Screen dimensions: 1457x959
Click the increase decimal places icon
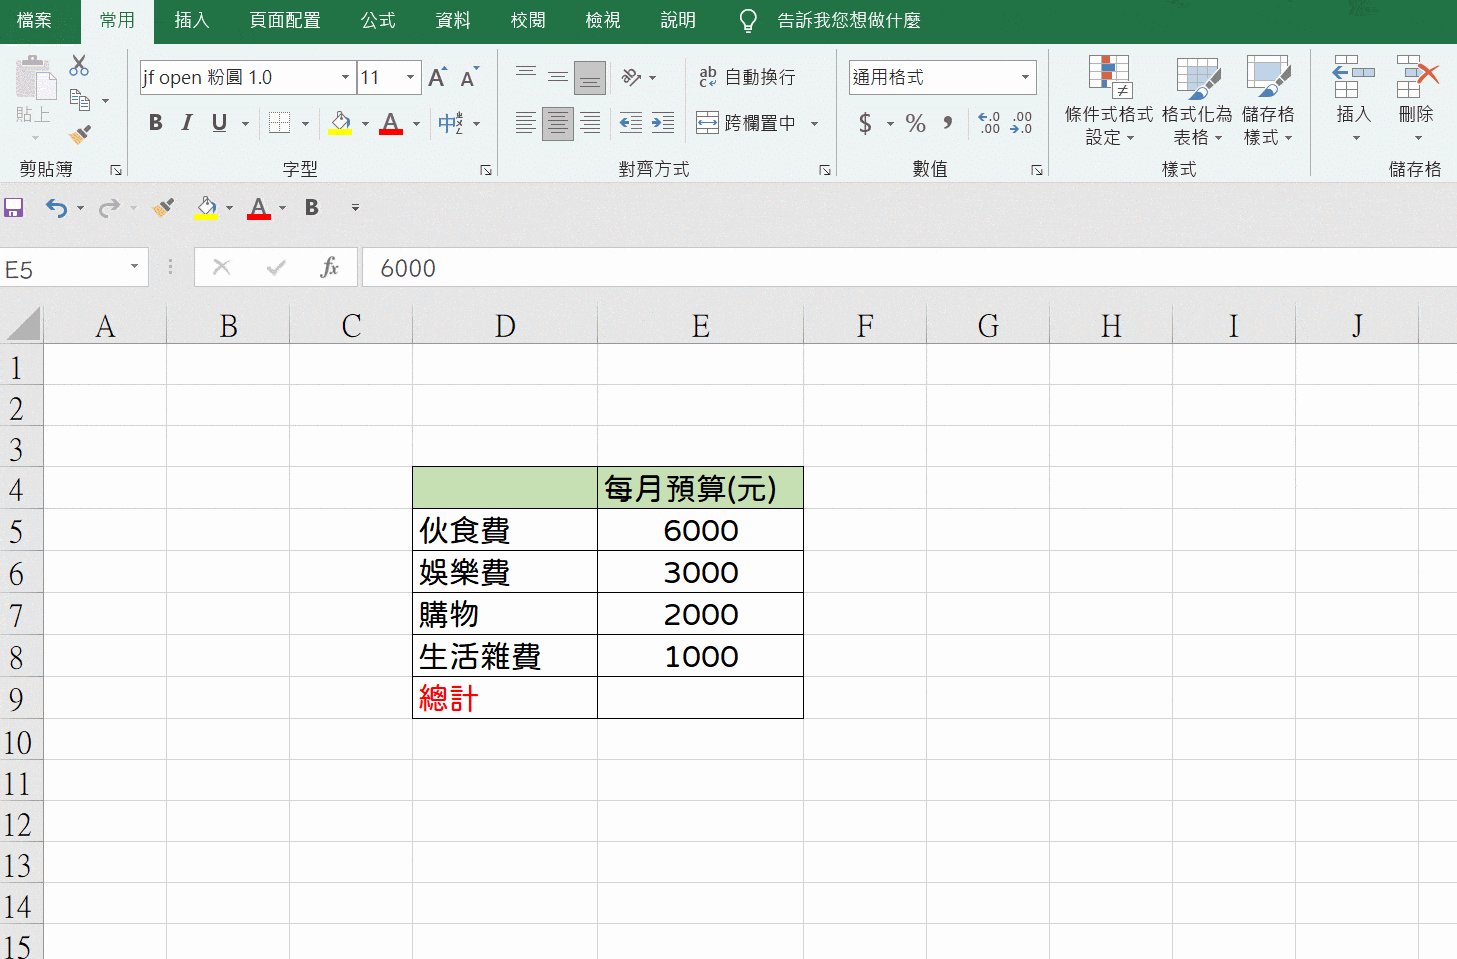988,123
